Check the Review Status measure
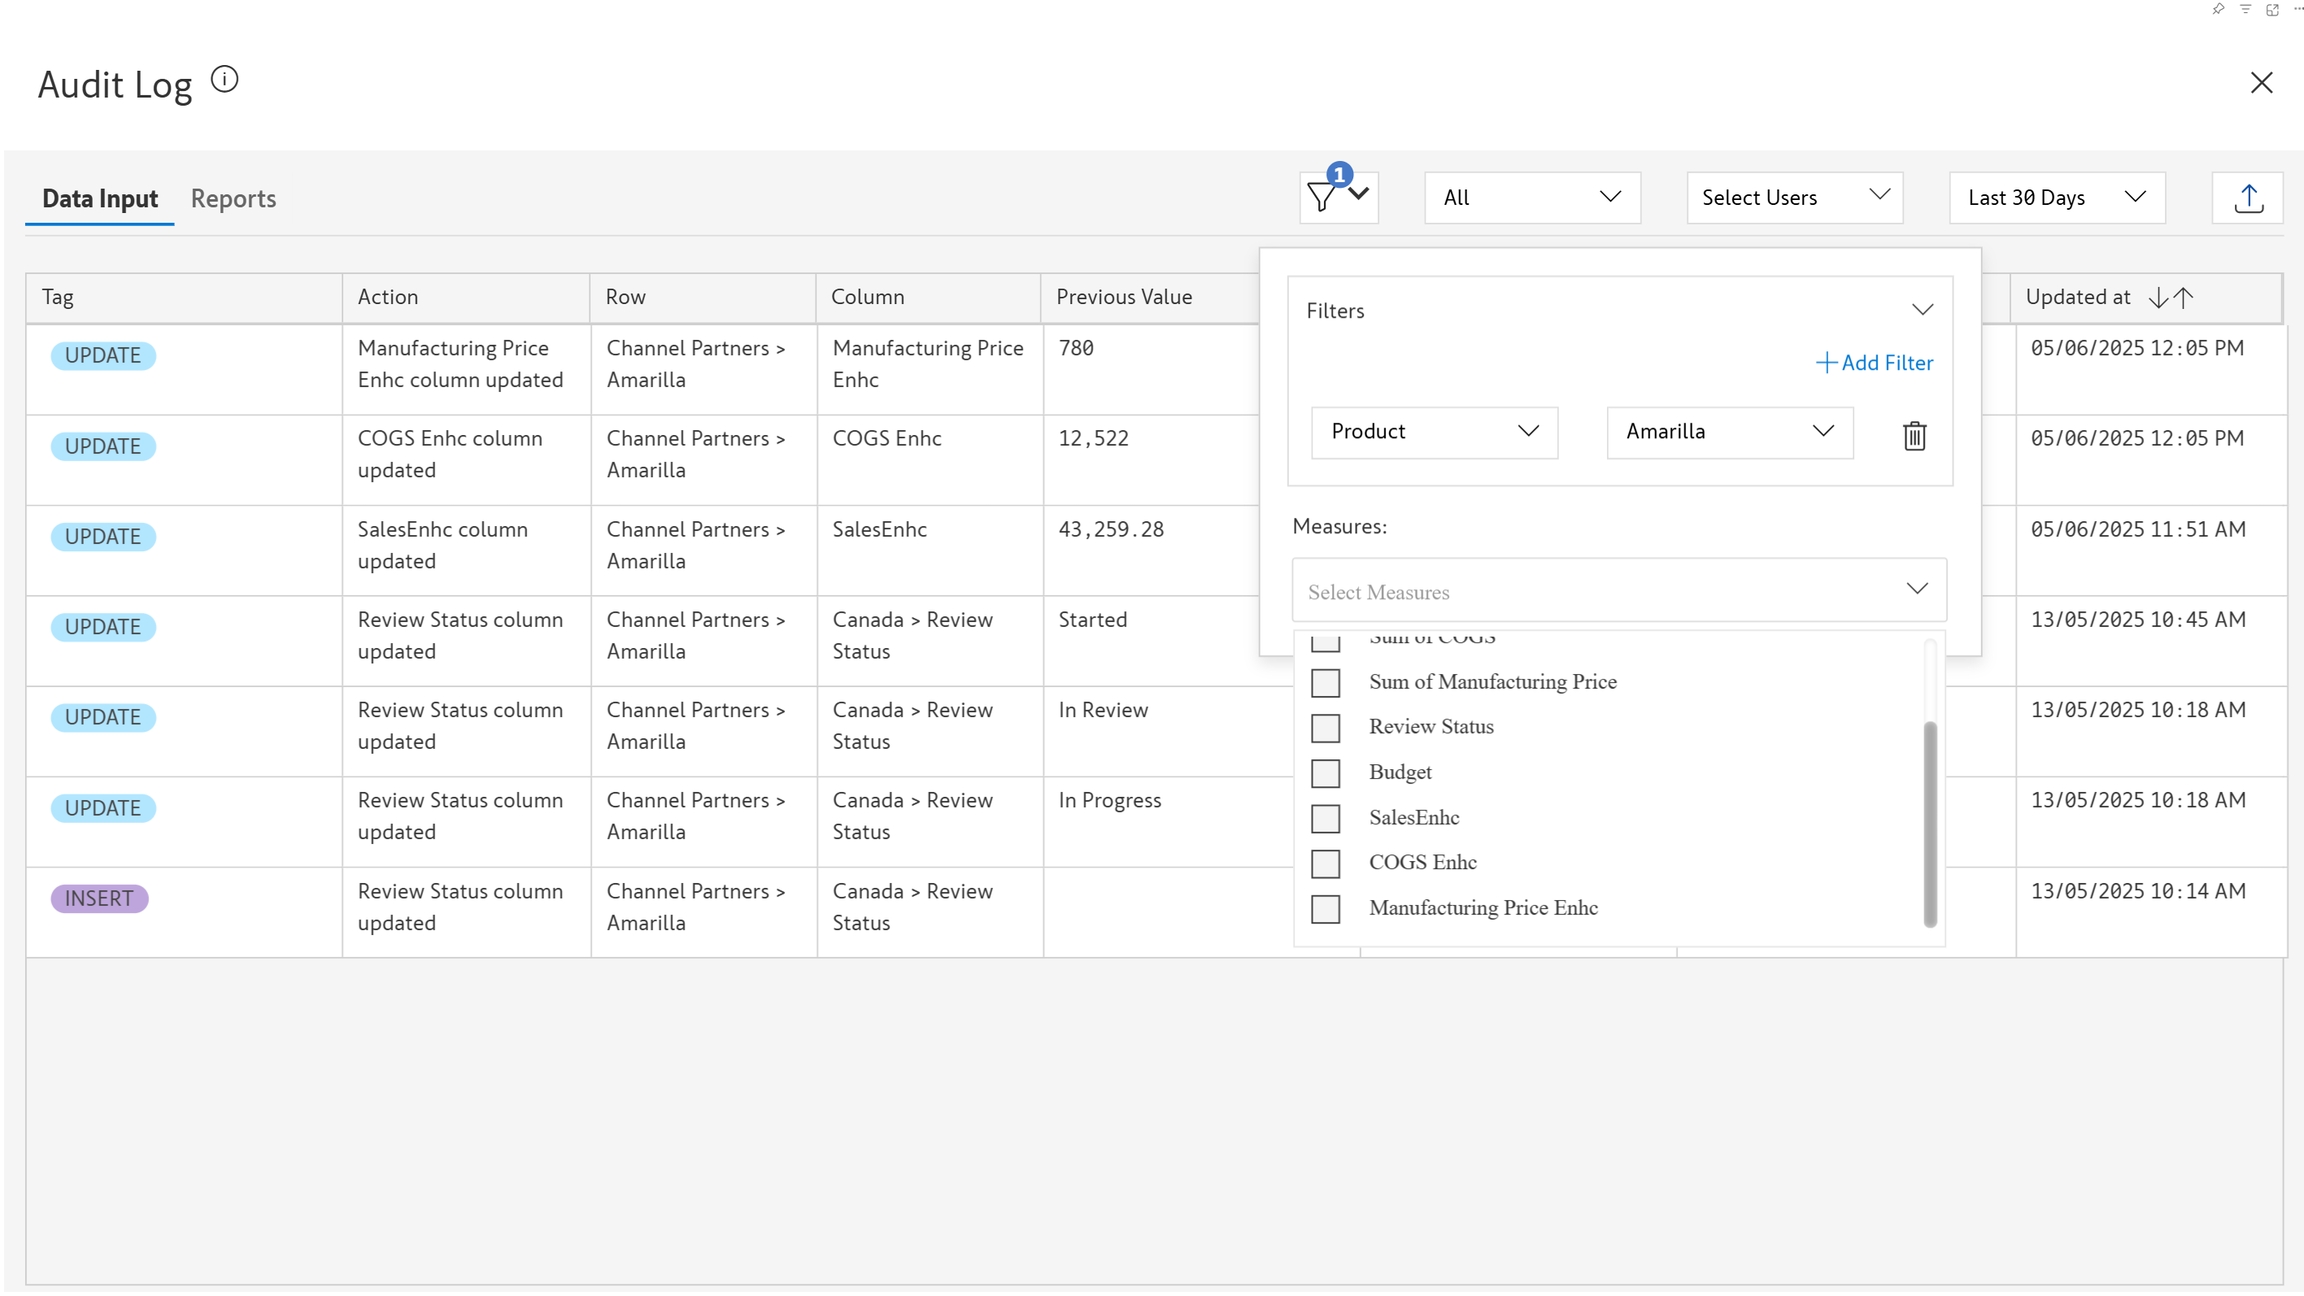 (x=1325, y=728)
